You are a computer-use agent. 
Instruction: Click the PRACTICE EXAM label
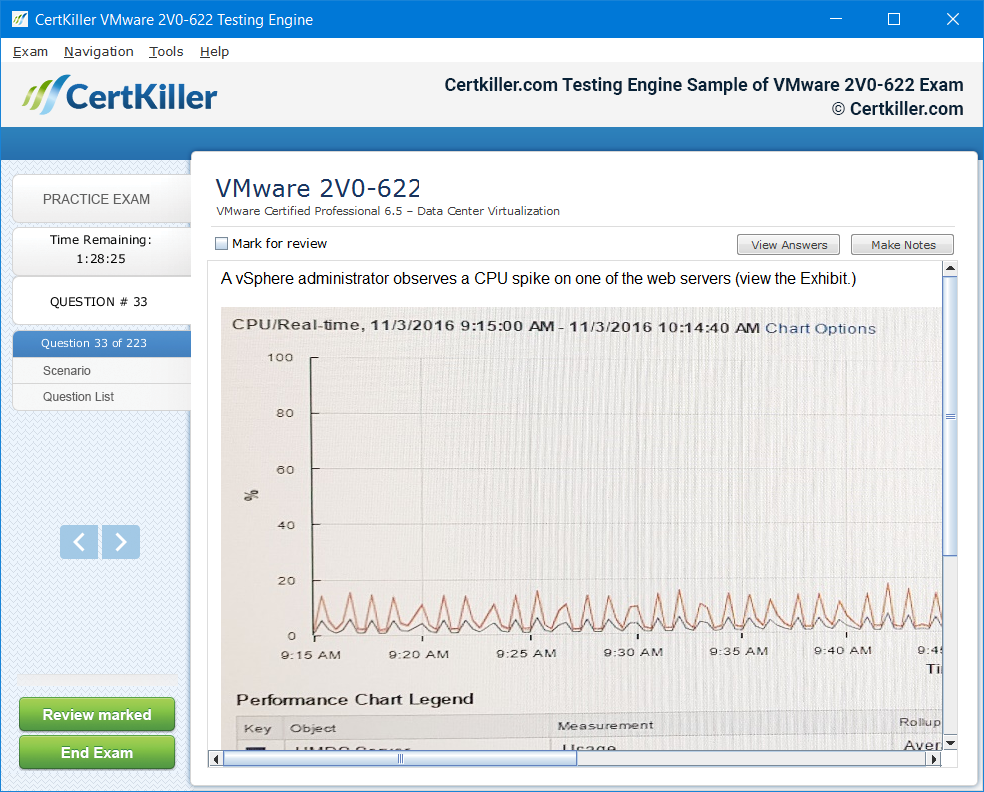(x=97, y=199)
